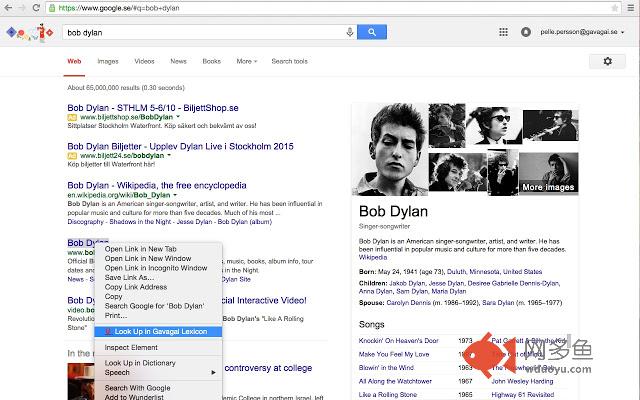The width and height of the screenshot is (640, 400).
Task: Expand the More search categories dropdown
Action: point(247,61)
